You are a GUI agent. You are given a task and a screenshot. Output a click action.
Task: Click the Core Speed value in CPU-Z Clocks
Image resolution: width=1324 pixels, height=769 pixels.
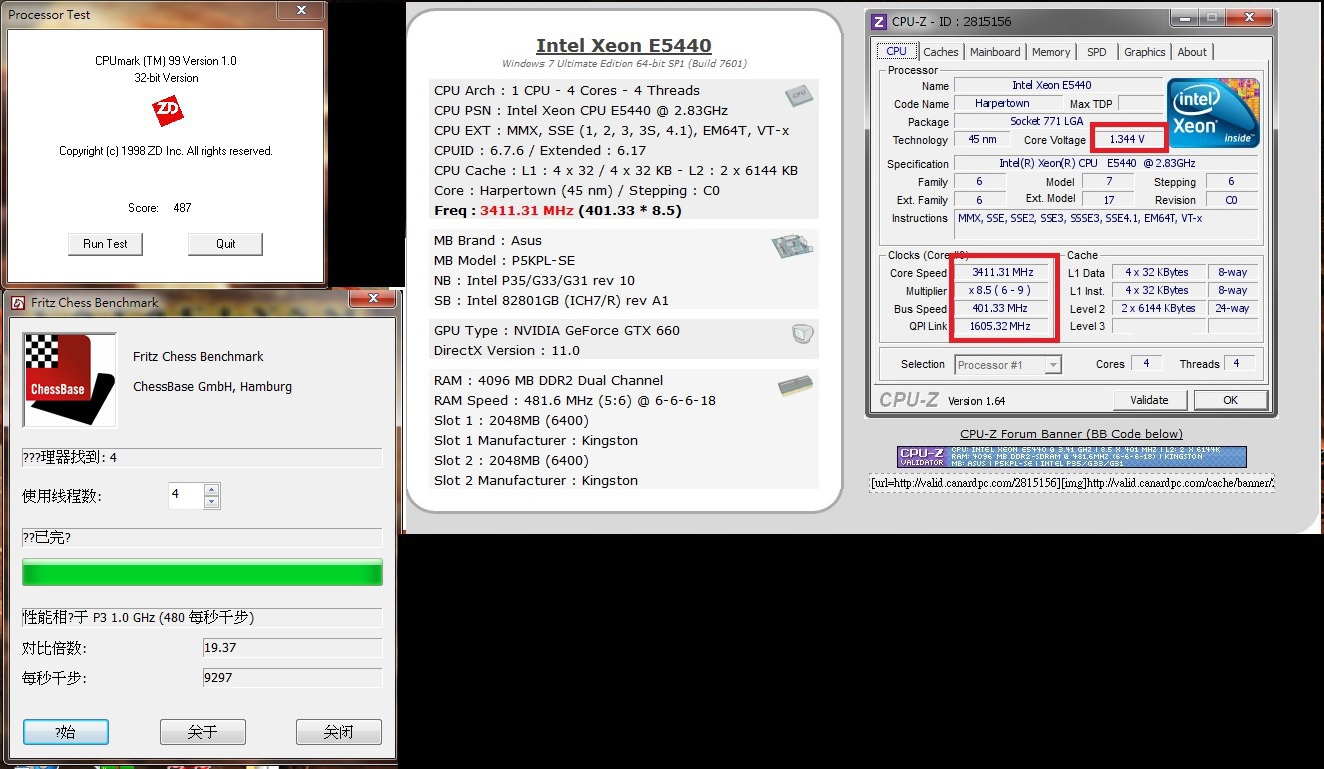[x=1001, y=272]
